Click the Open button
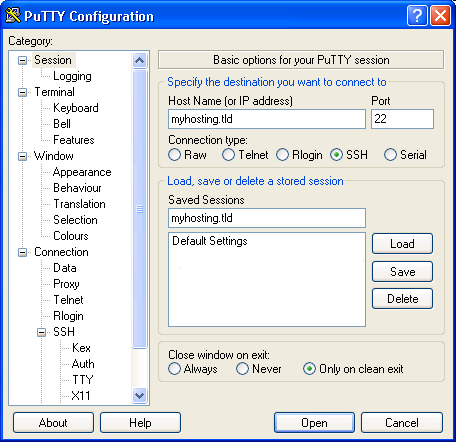The image size is (456, 442). (314, 423)
